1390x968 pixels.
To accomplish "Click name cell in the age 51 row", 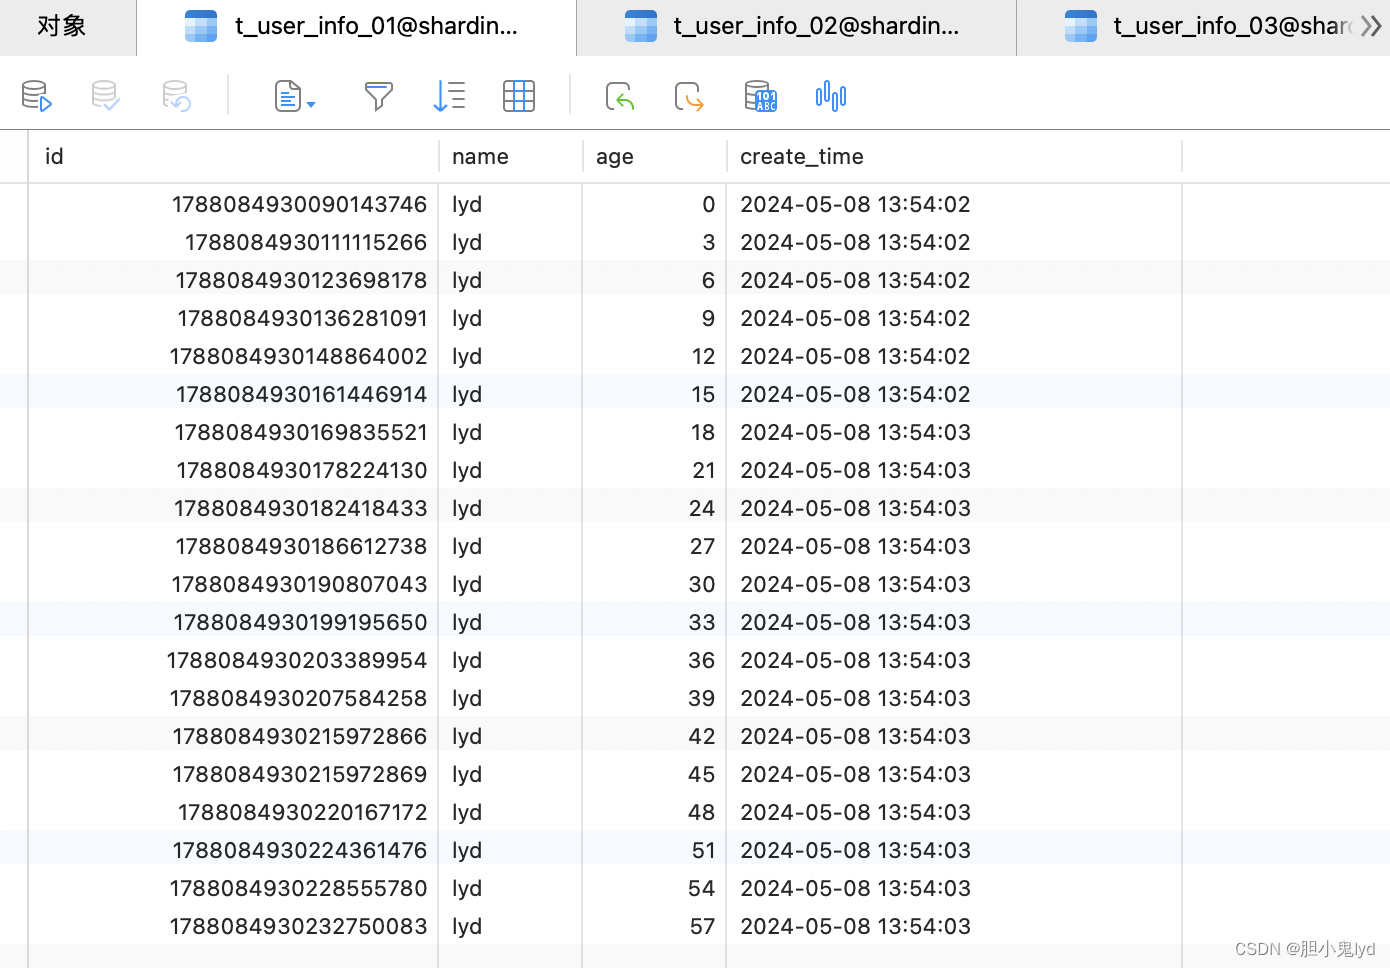I will [510, 850].
